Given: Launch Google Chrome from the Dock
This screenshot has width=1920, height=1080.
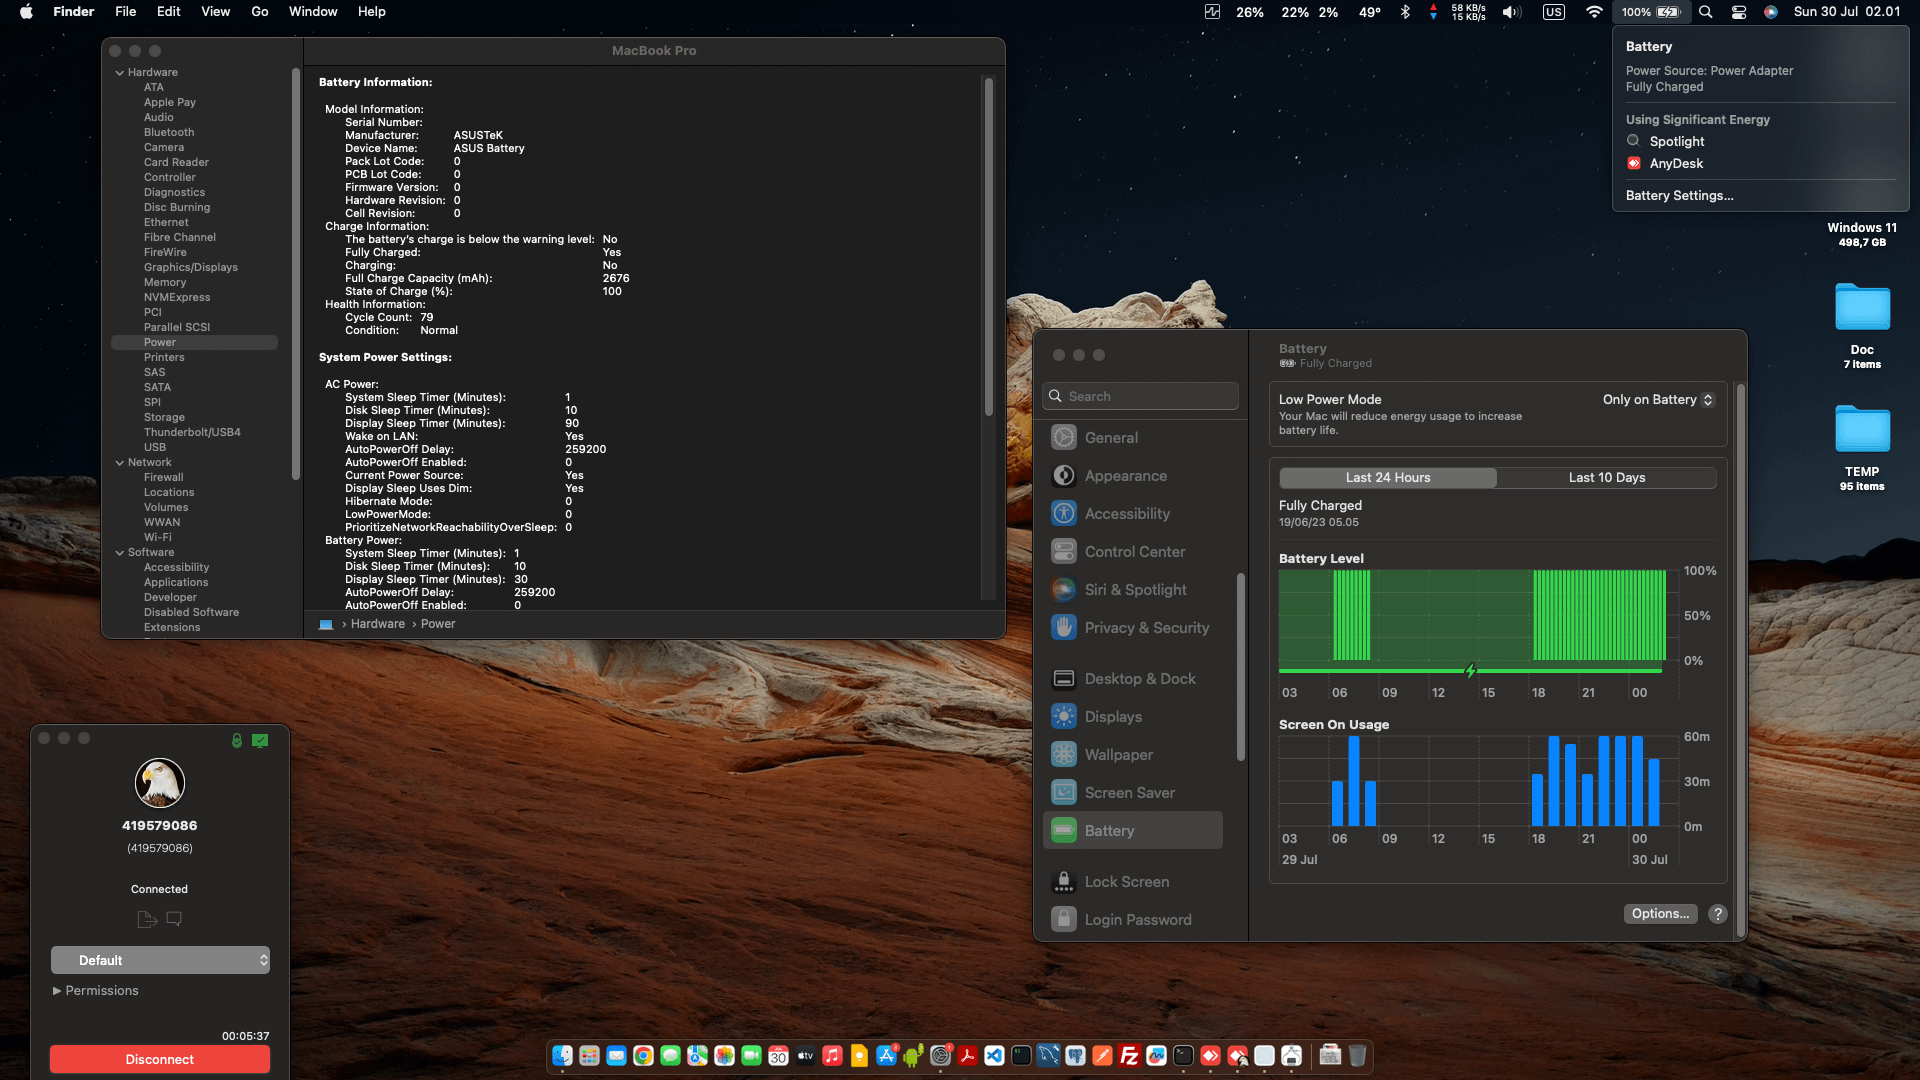Looking at the screenshot, I should (x=643, y=1055).
